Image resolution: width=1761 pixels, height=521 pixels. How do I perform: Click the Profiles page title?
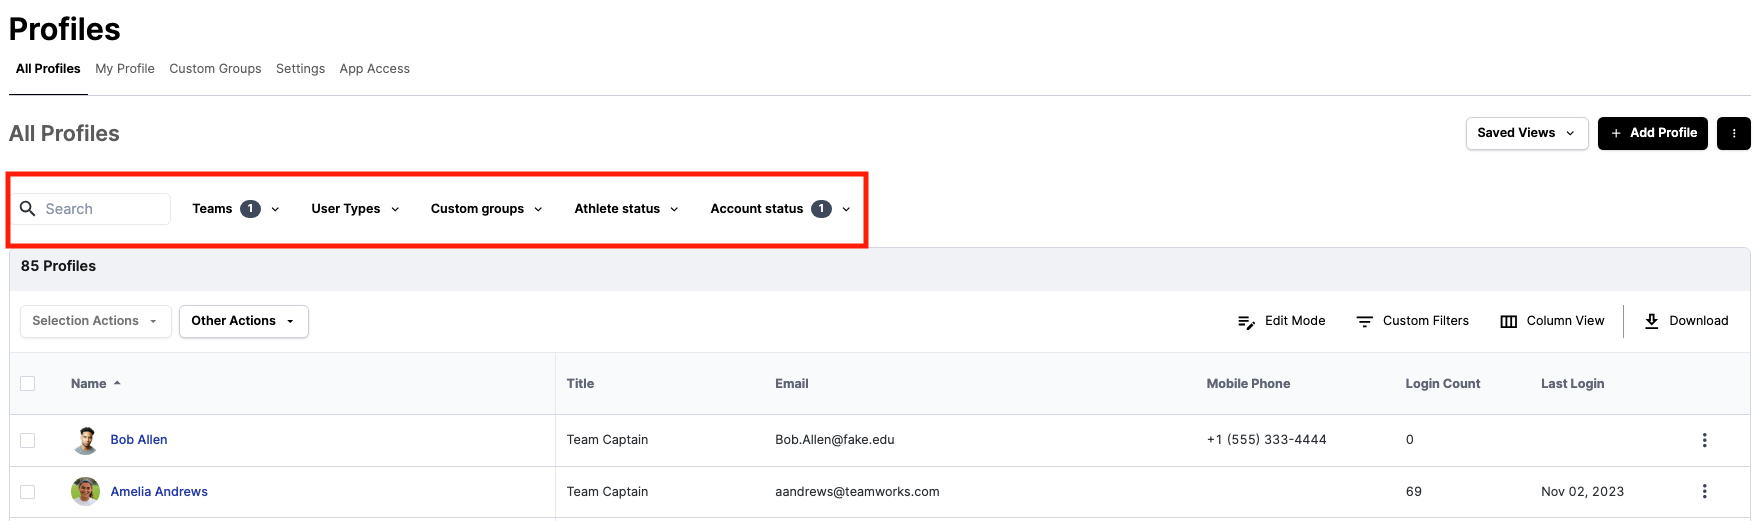pos(64,29)
